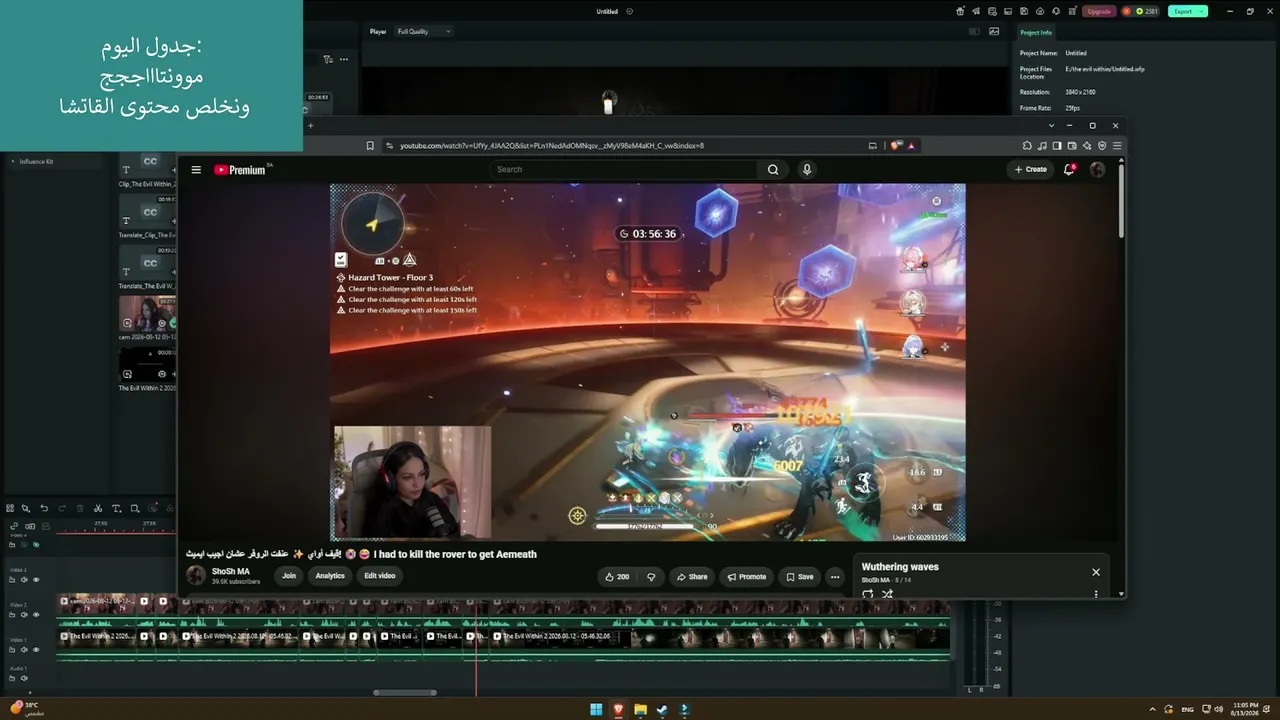This screenshot has width=1280, height=720.
Task: Open Wuthering waves playlist options menu
Action: tap(1096, 594)
